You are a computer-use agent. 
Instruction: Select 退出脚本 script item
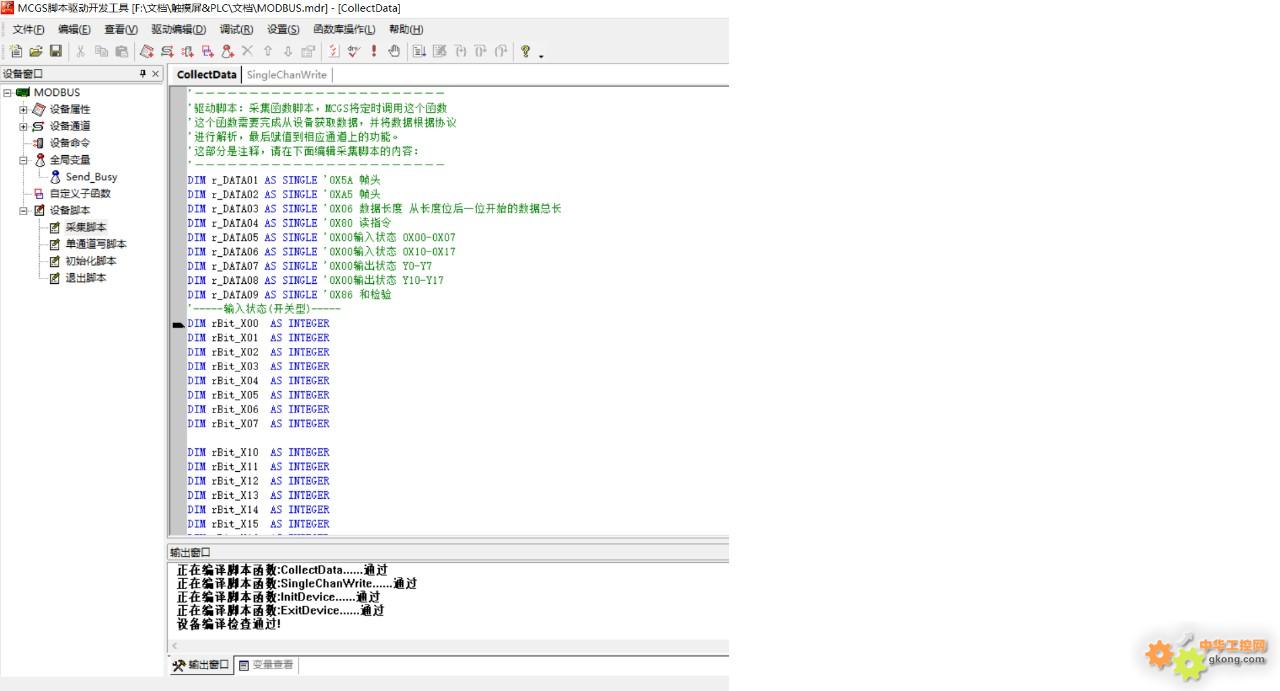tap(86, 278)
